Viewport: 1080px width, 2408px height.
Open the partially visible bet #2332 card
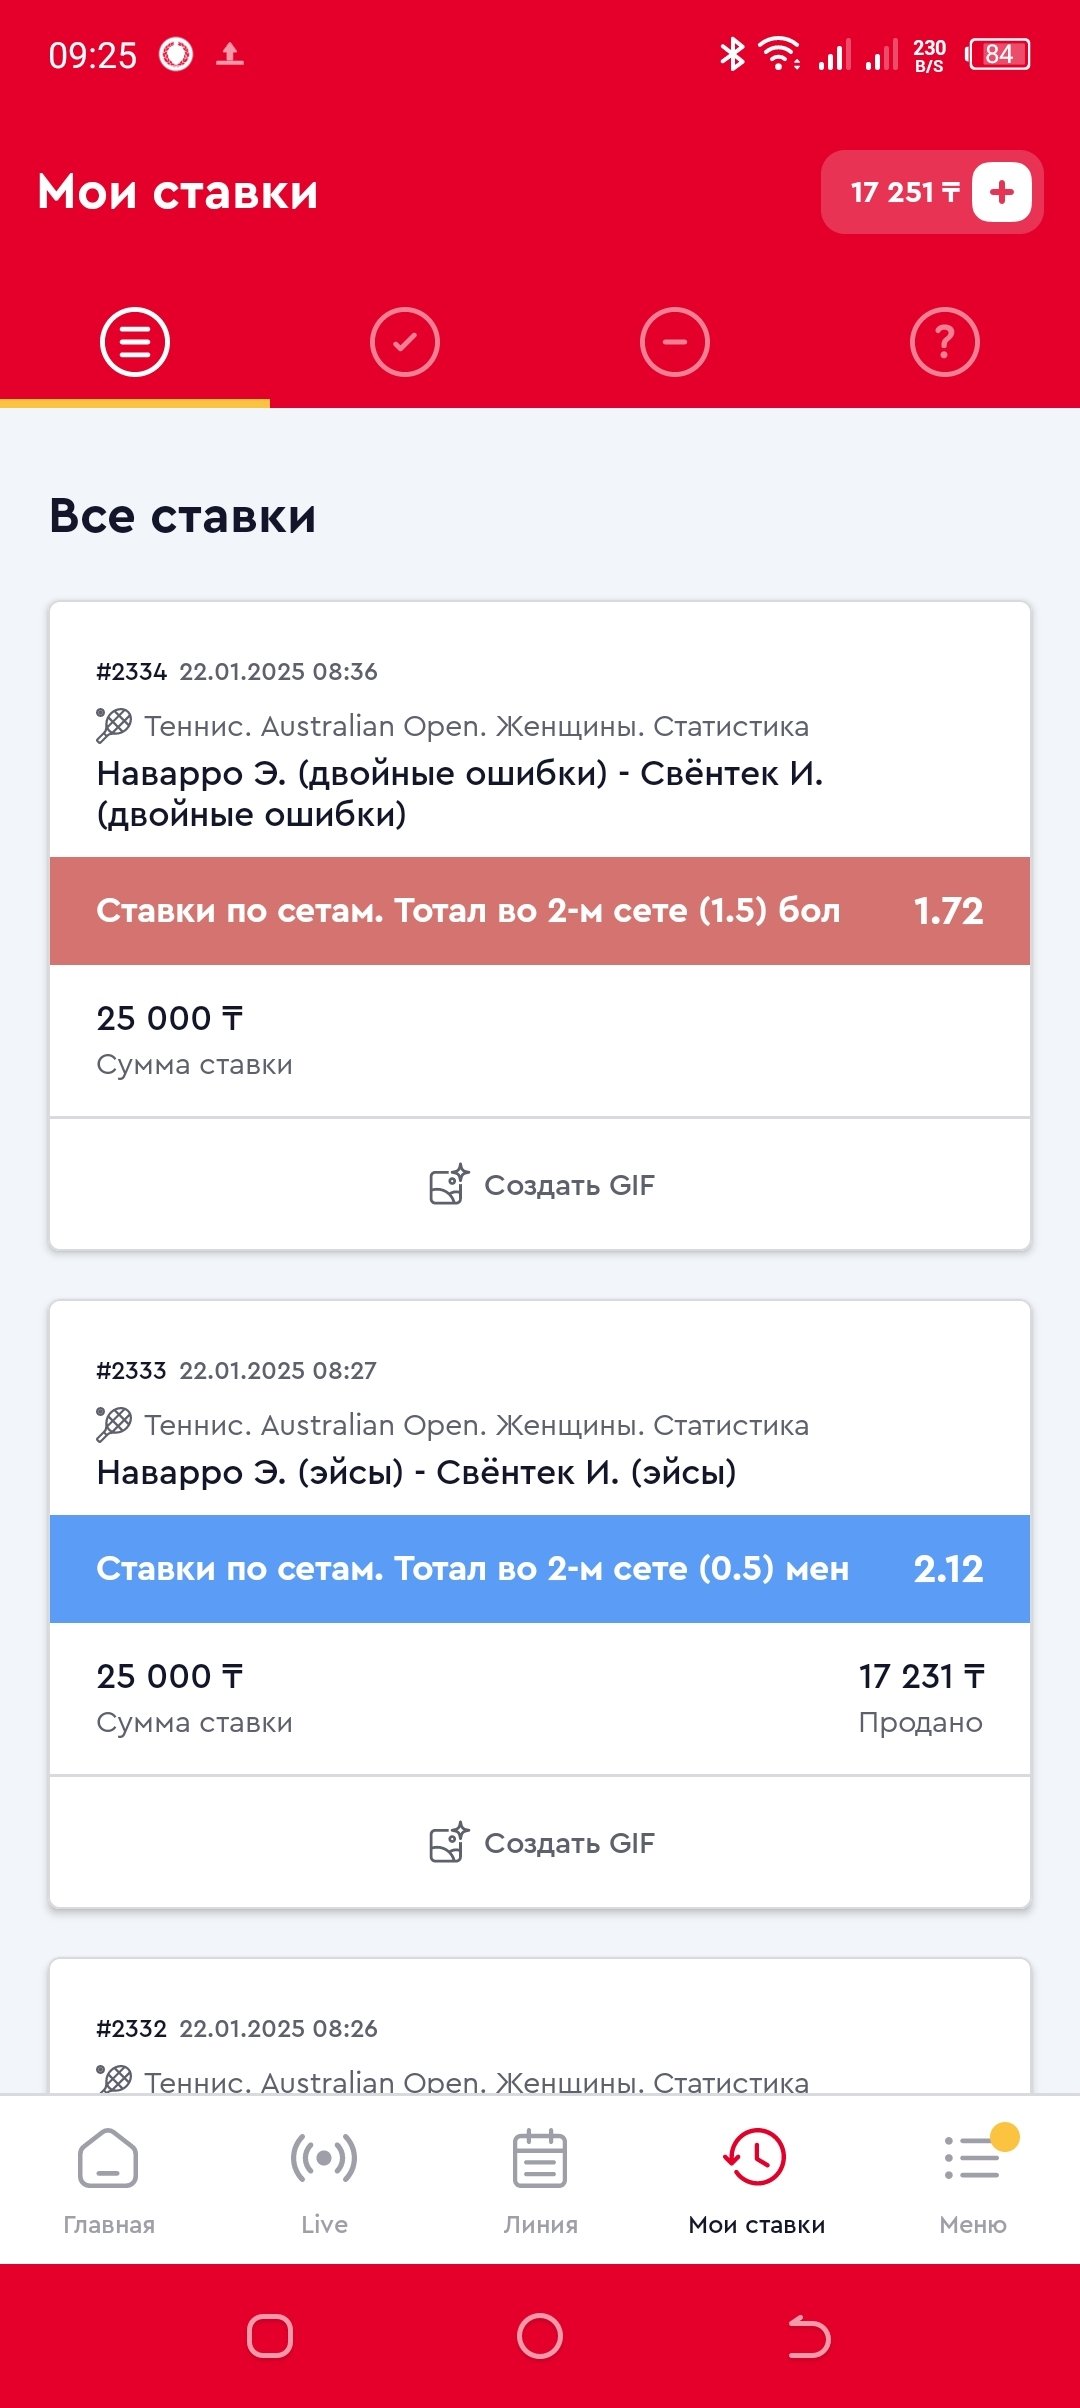point(540,2040)
